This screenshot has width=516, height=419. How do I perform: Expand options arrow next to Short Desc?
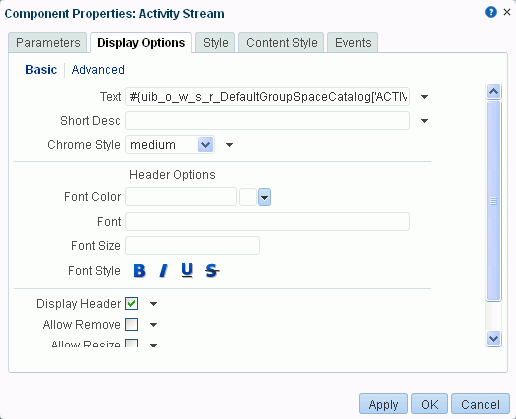(x=424, y=121)
